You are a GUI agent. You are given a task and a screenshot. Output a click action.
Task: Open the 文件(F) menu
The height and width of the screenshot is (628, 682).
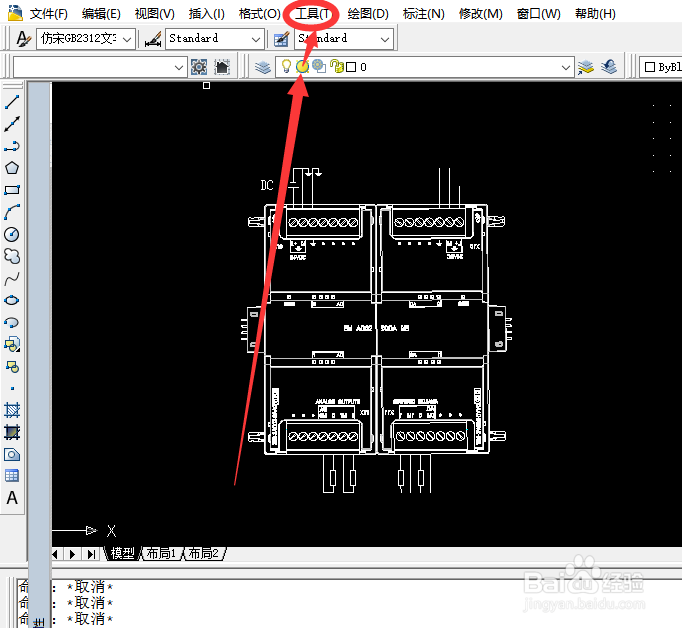coord(49,14)
